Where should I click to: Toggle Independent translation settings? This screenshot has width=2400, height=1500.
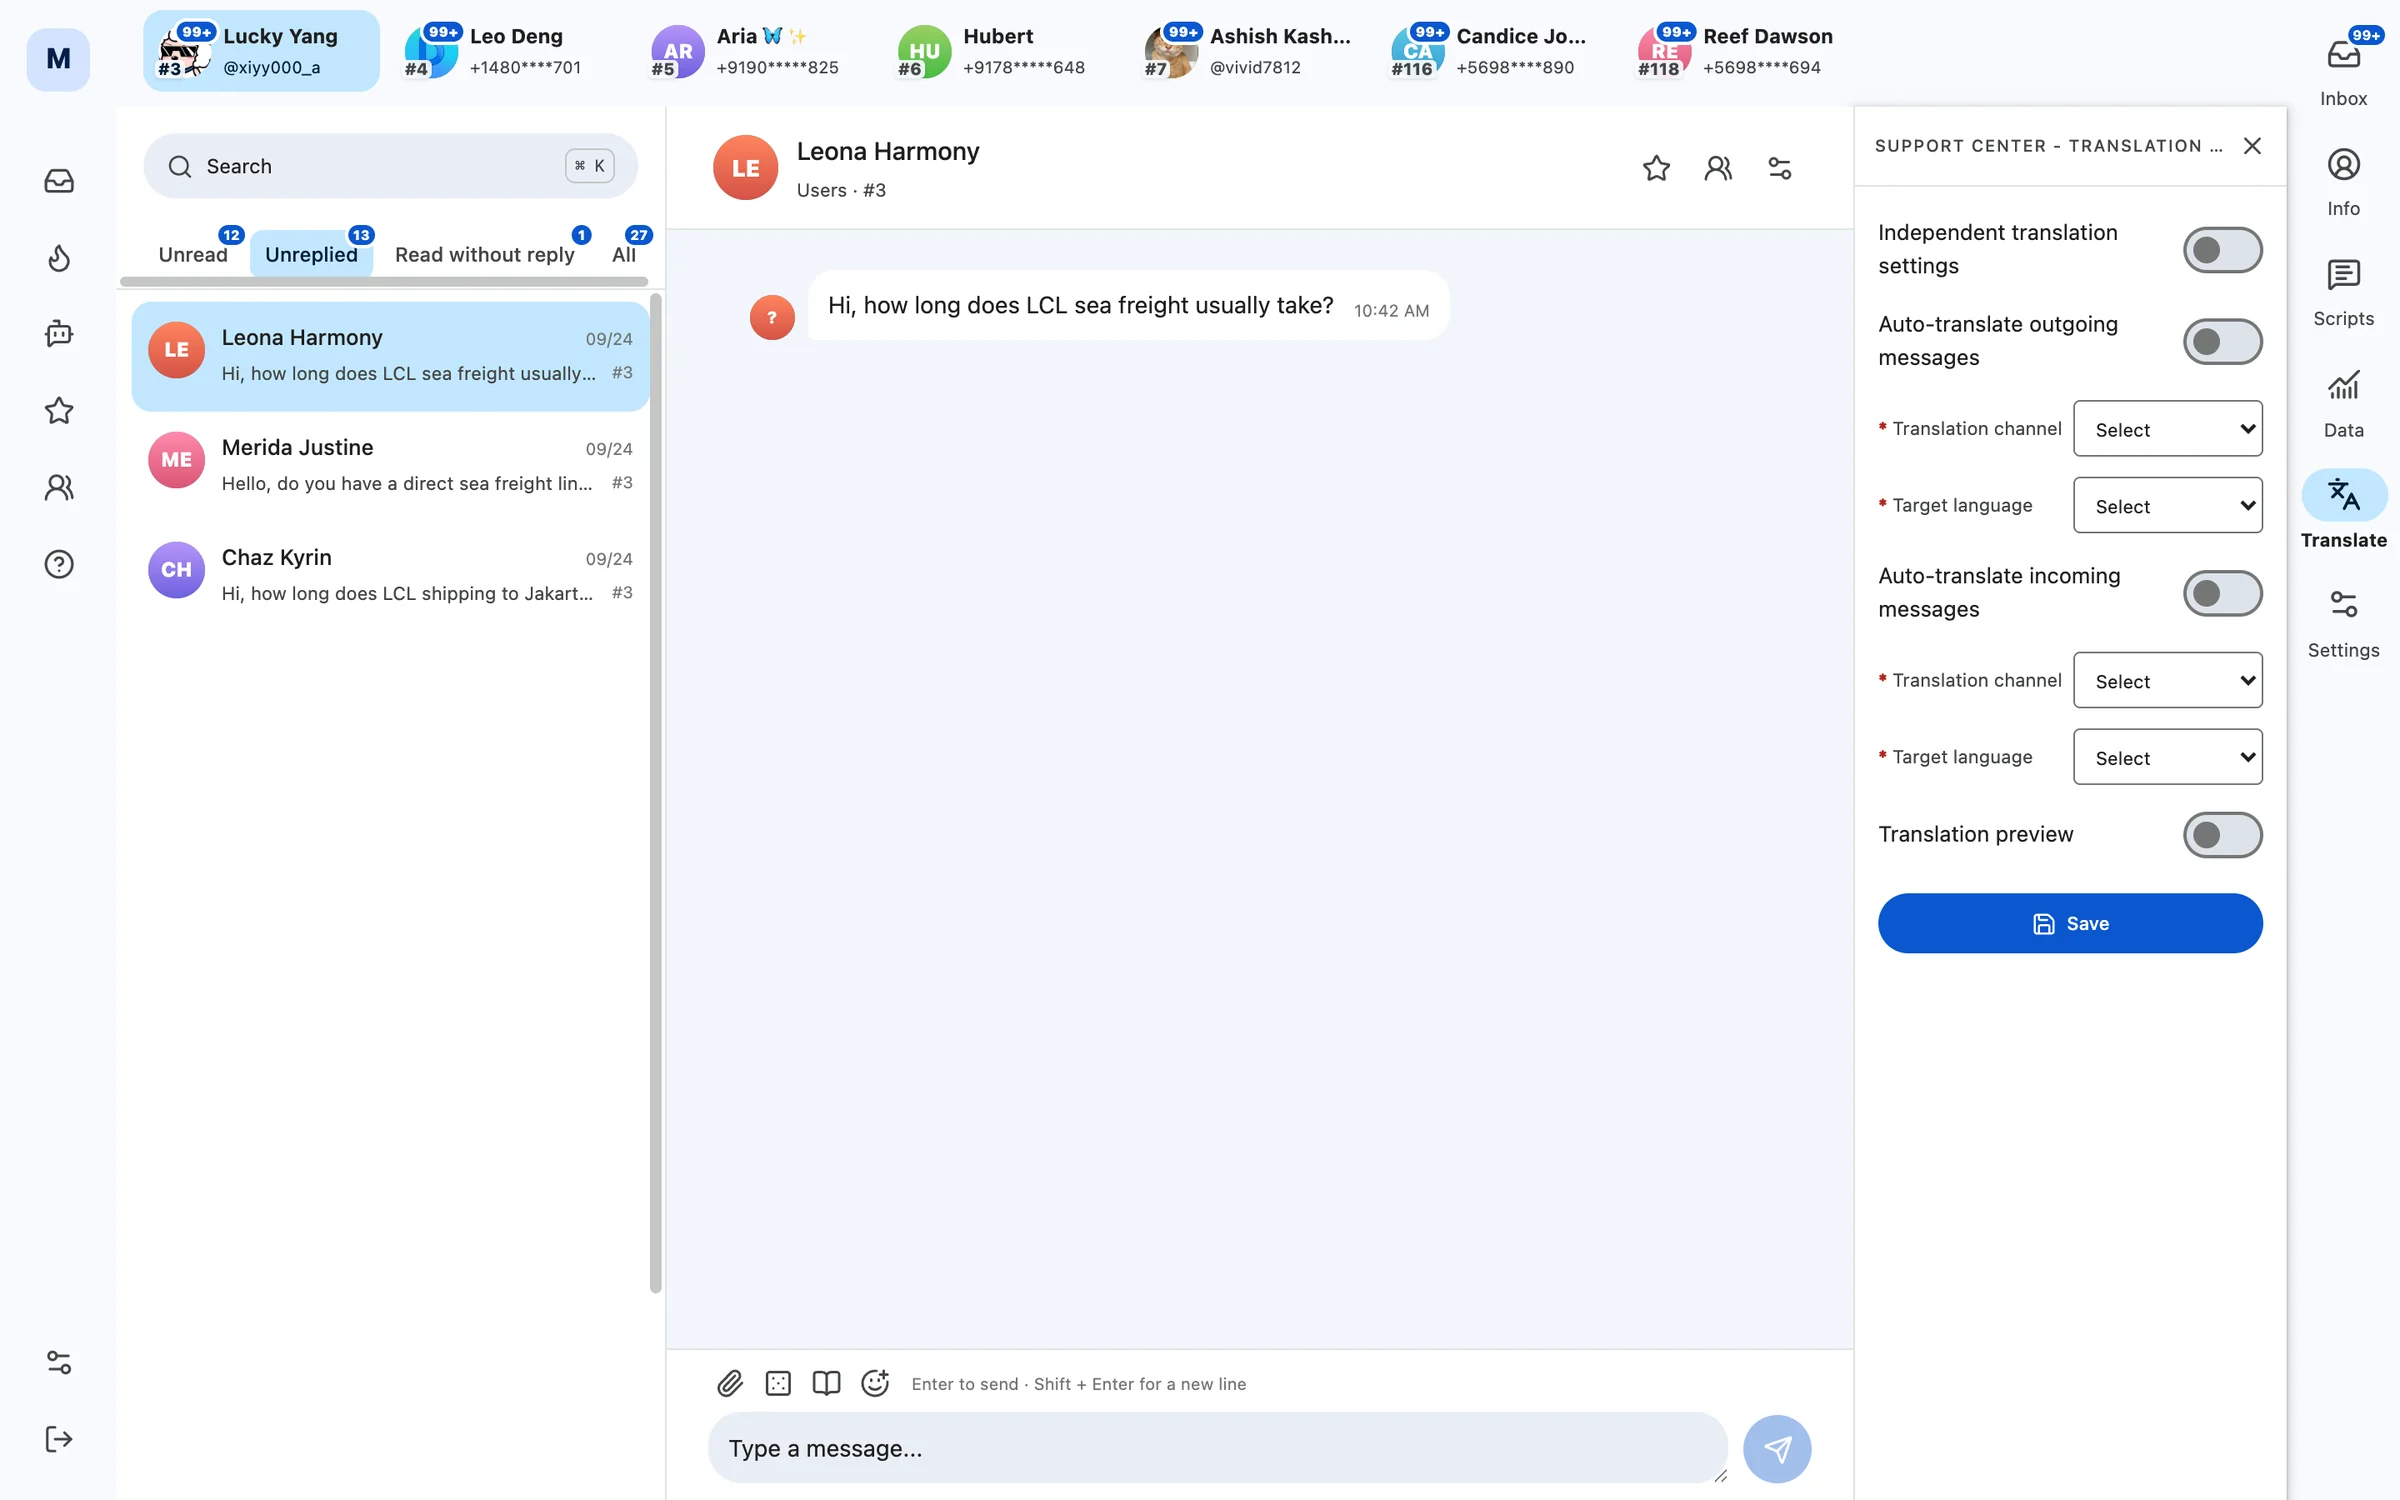point(2222,249)
